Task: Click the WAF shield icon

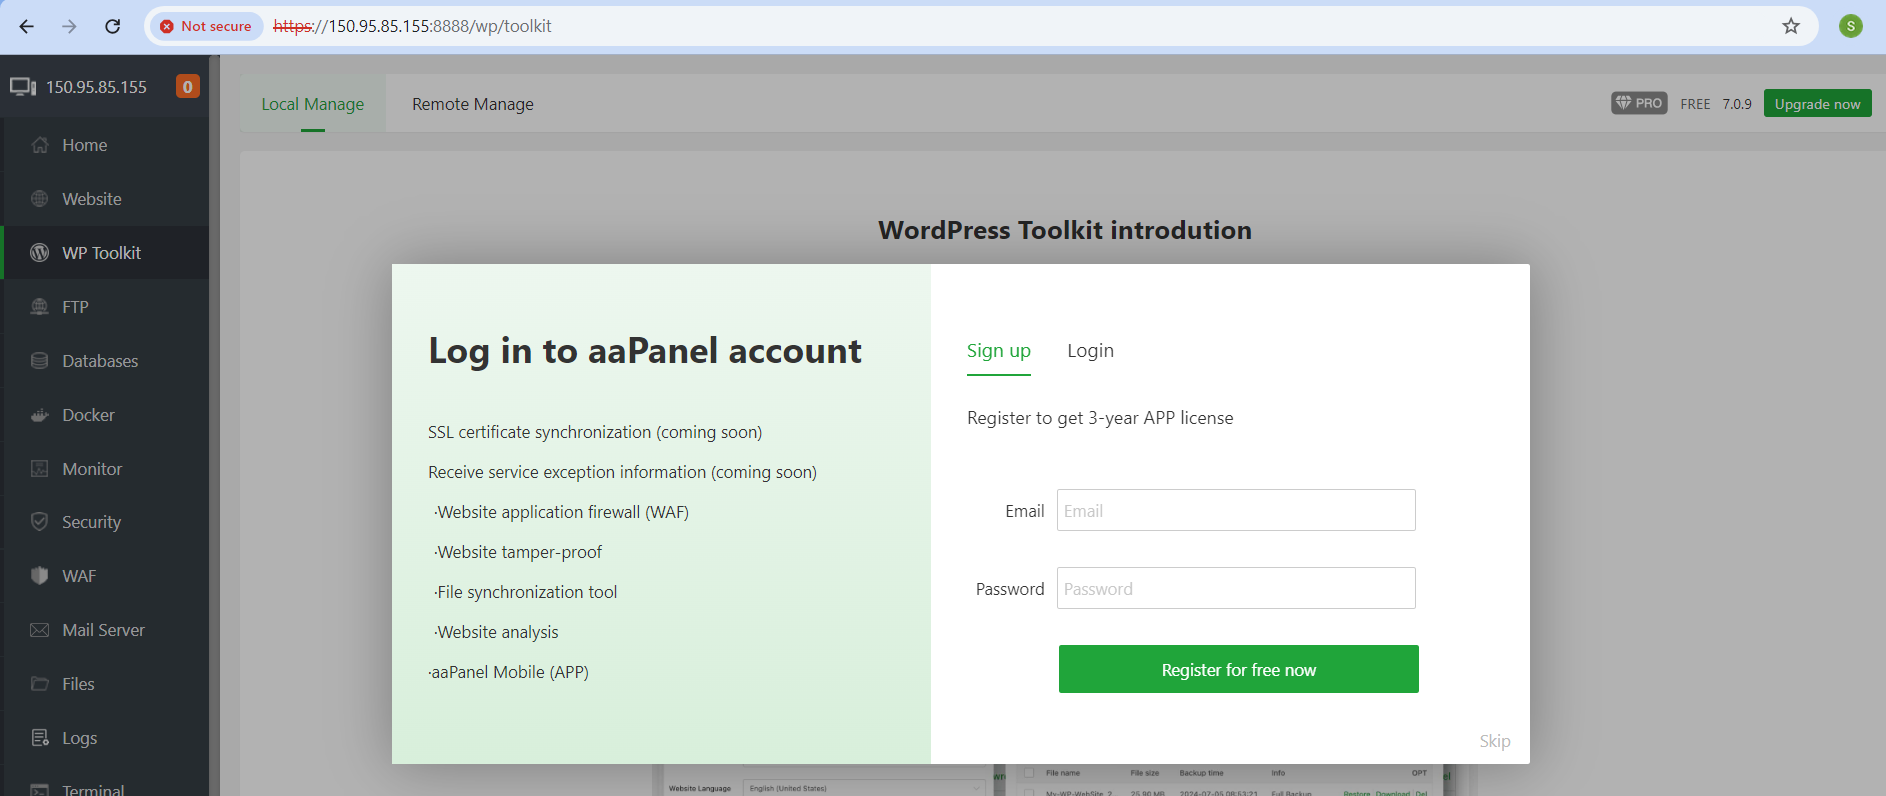Action: coord(40,576)
